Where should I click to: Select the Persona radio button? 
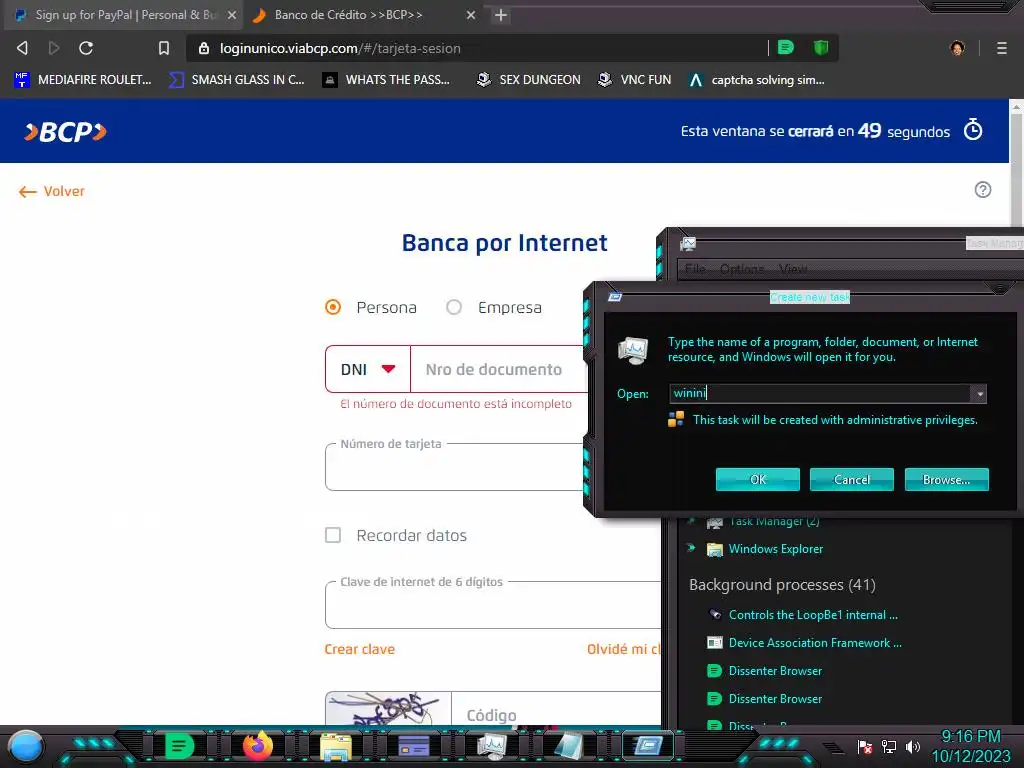coord(333,307)
